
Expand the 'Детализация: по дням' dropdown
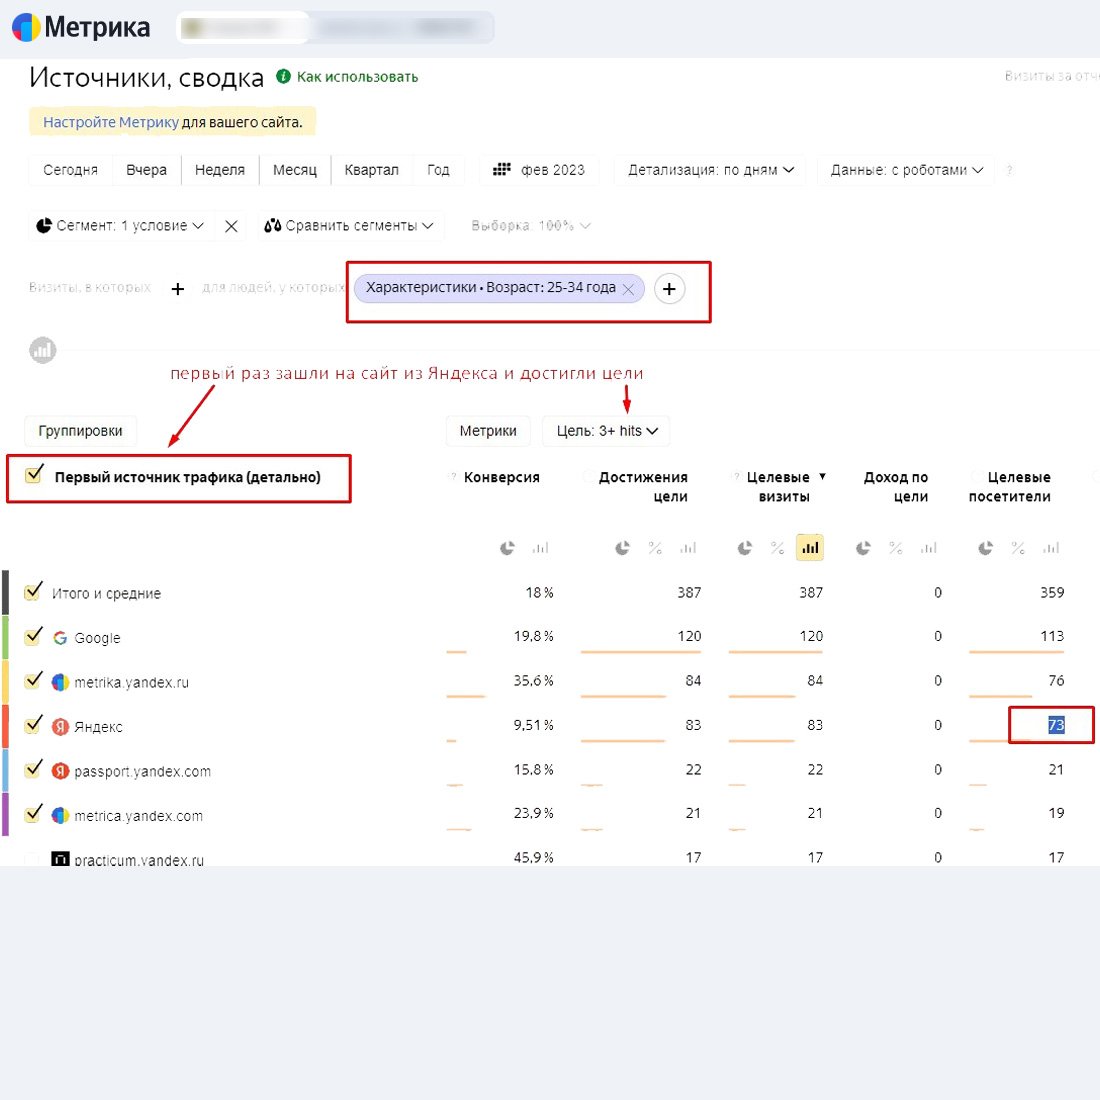pyautogui.click(x=710, y=170)
